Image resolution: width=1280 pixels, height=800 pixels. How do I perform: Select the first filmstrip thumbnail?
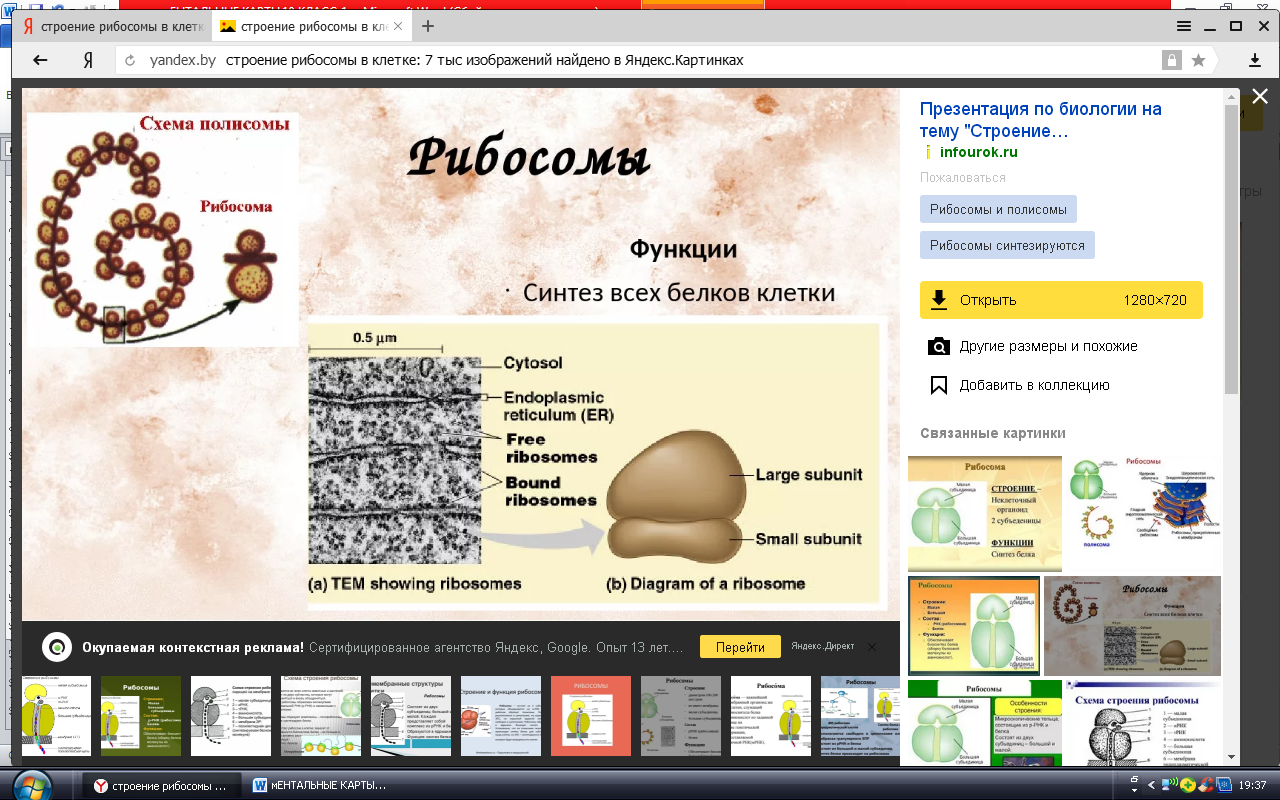tap(57, 715)
